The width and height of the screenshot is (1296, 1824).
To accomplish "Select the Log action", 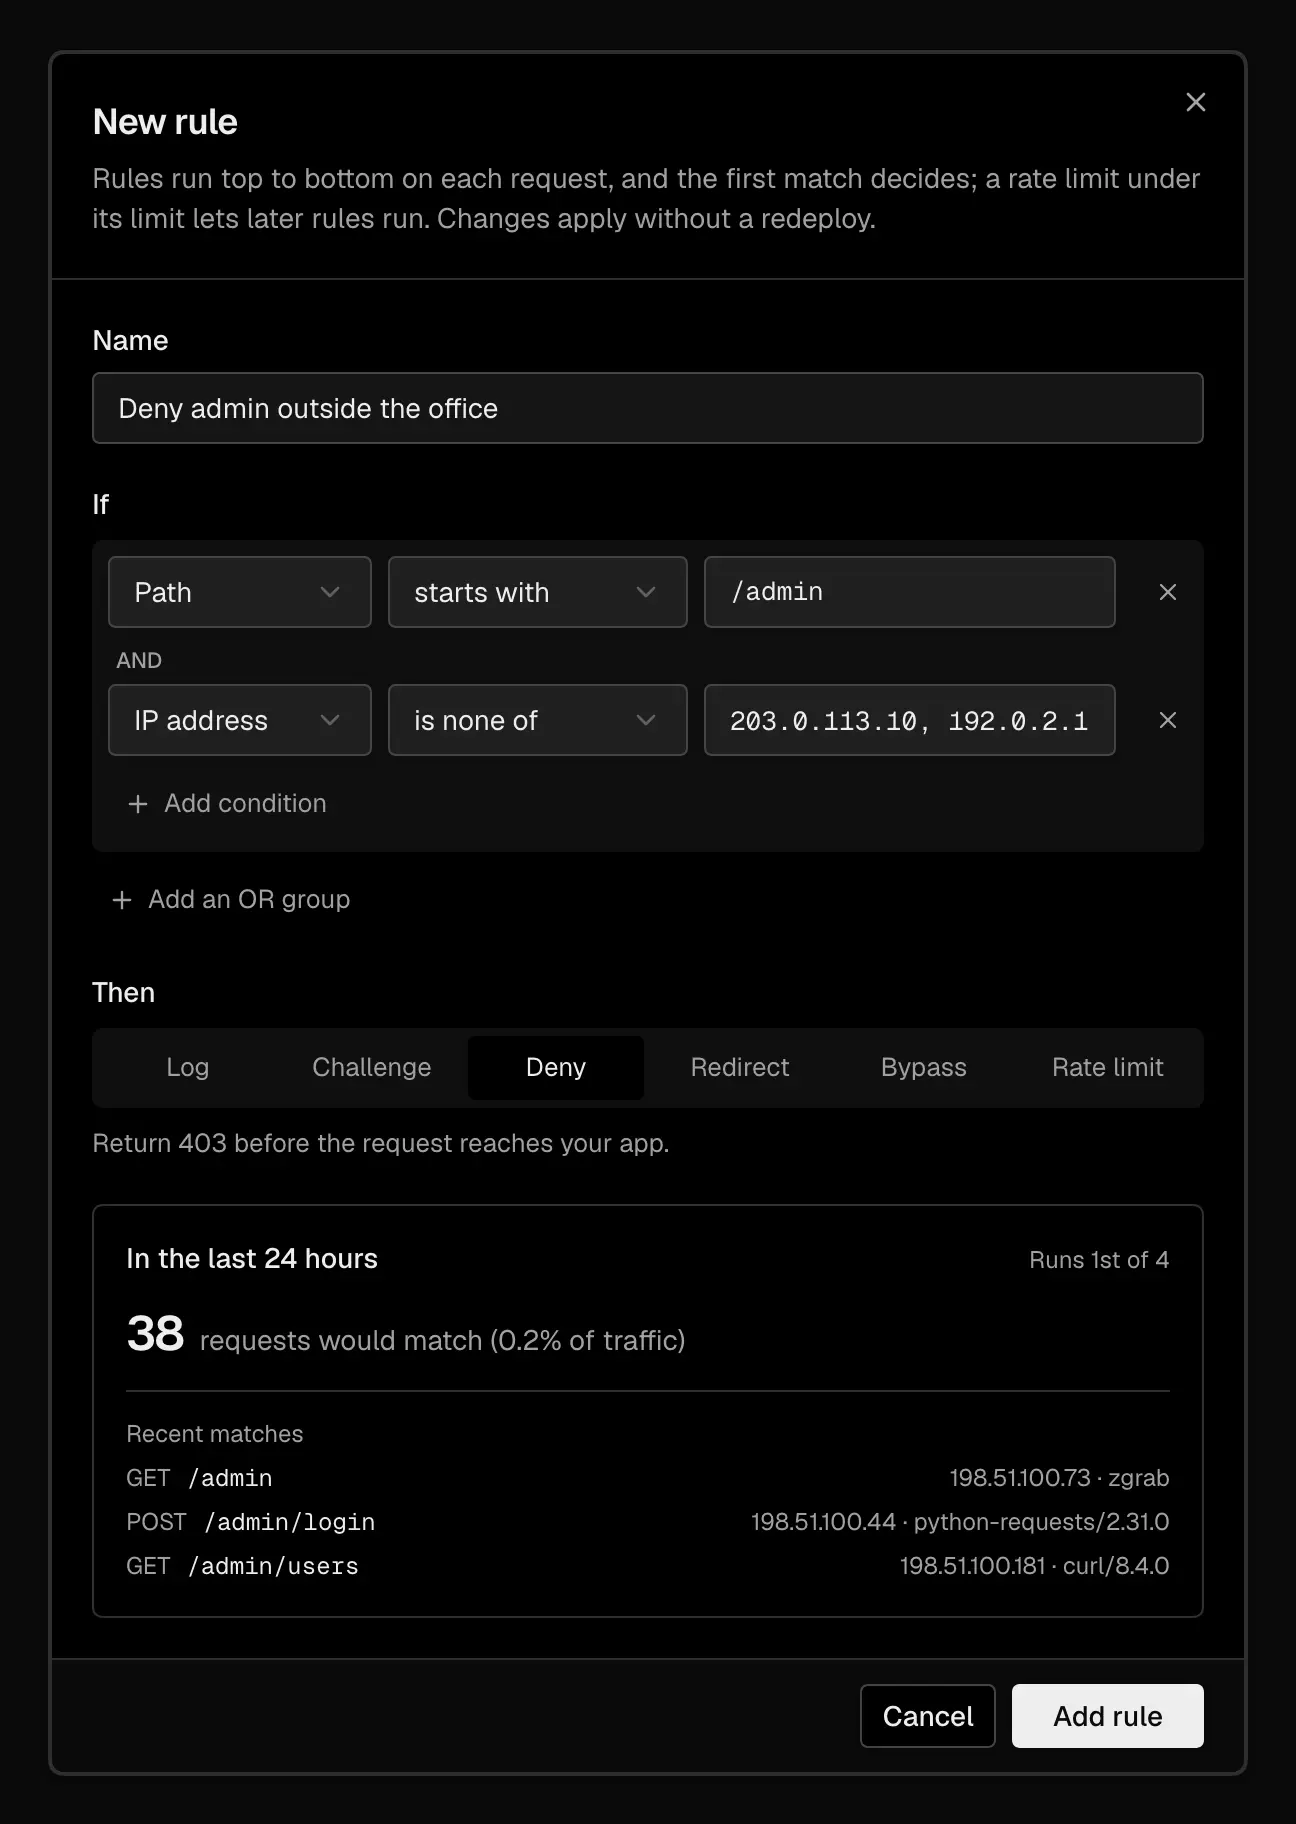I will [188, 1068].
